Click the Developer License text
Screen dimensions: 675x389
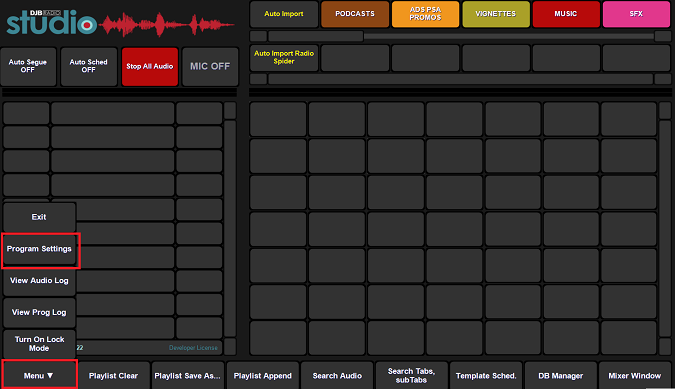193,348
